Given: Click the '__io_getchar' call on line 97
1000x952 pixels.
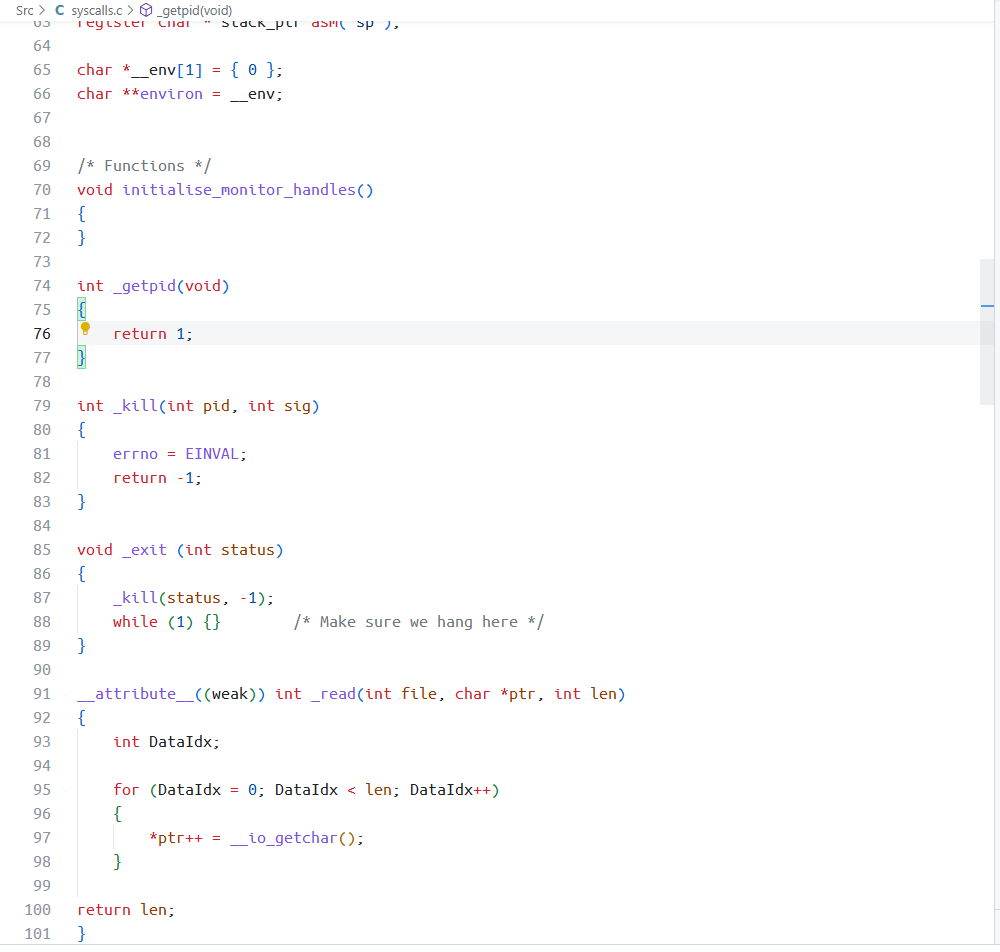Looking at the screenshot, I should pos(283,838).
